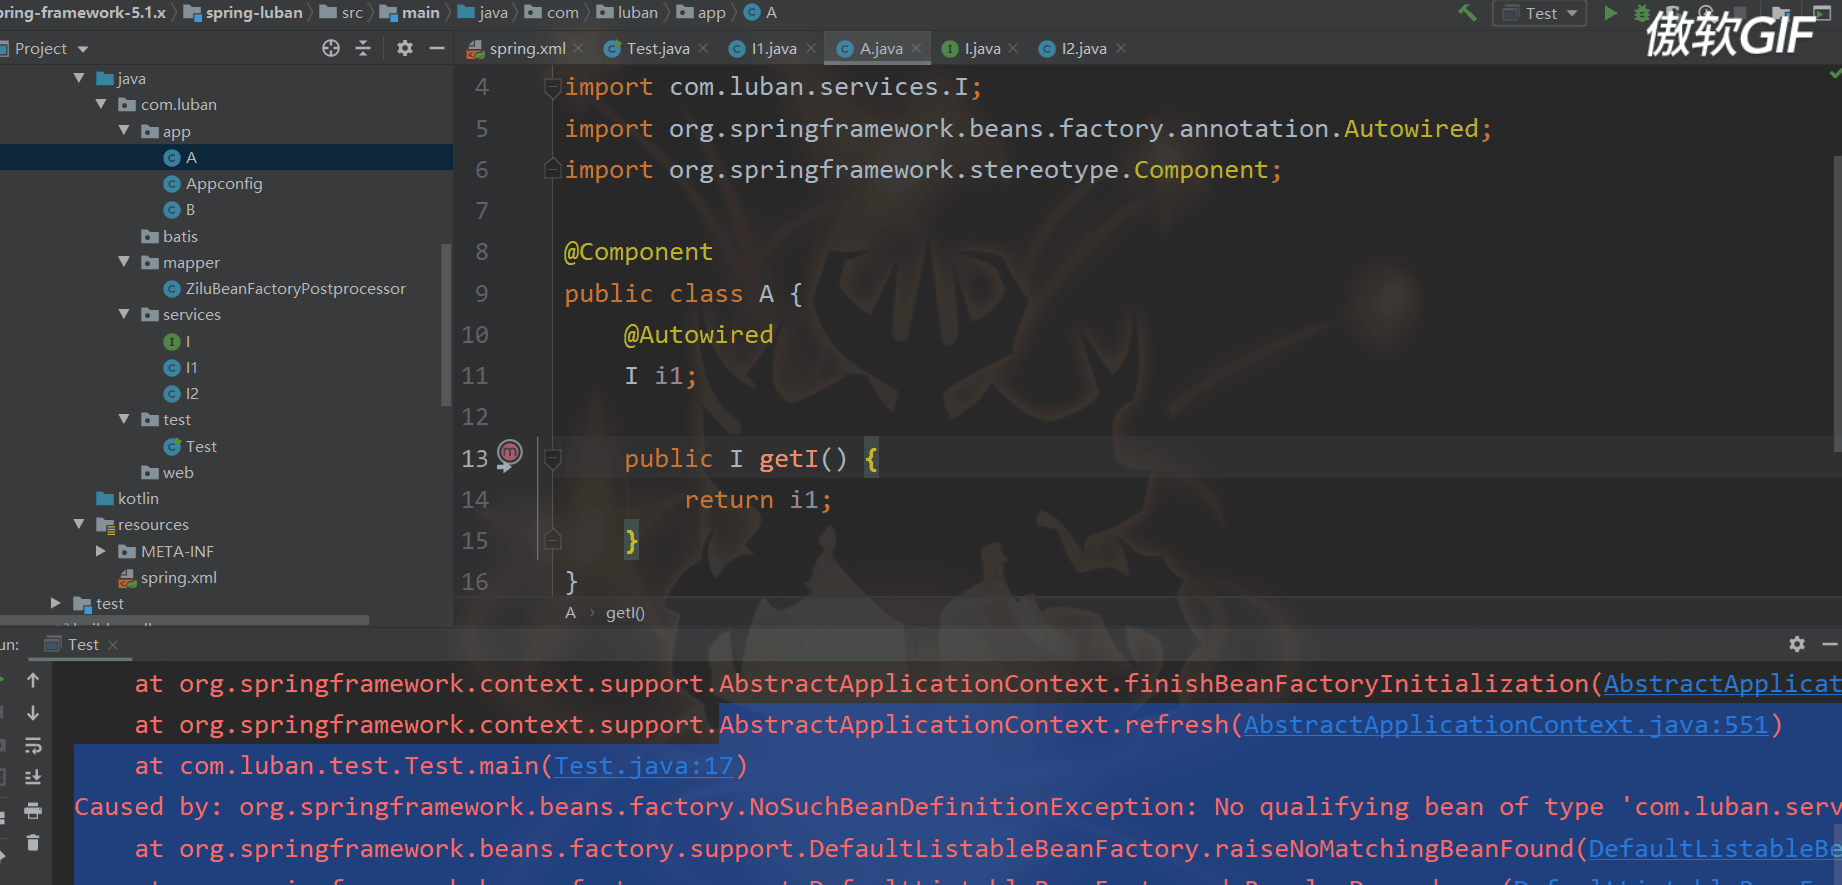Image resolution: width=1842 pixels, height=885 pixels.
Task: Fold the getI method at line 13
Action: click(x=552, y=458)
